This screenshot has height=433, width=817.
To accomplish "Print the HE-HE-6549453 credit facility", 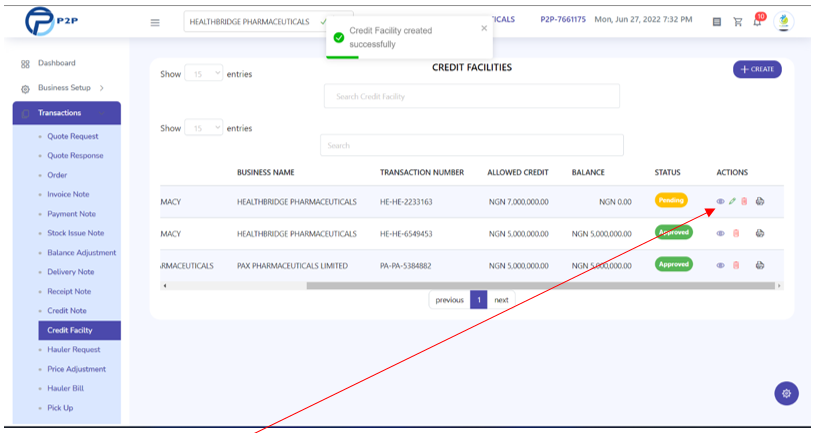I will pos(760,233).
